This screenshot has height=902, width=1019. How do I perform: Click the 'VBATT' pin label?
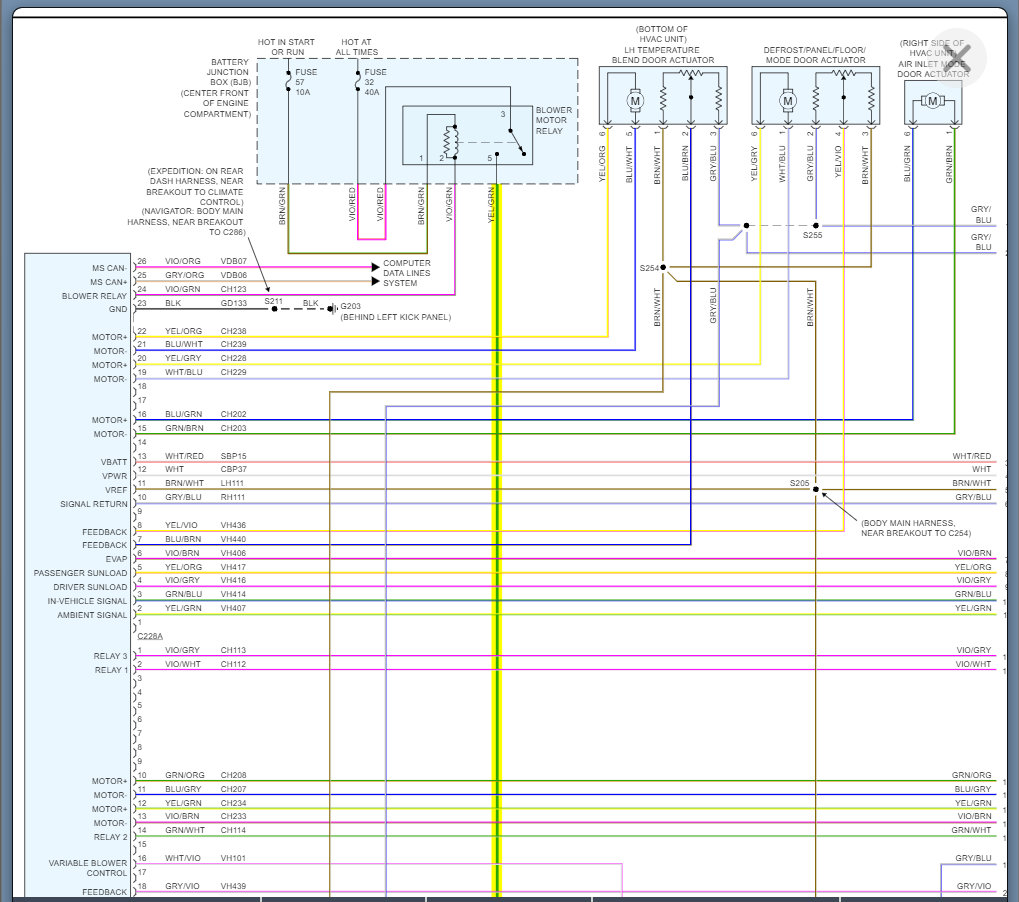pos(114,462)
